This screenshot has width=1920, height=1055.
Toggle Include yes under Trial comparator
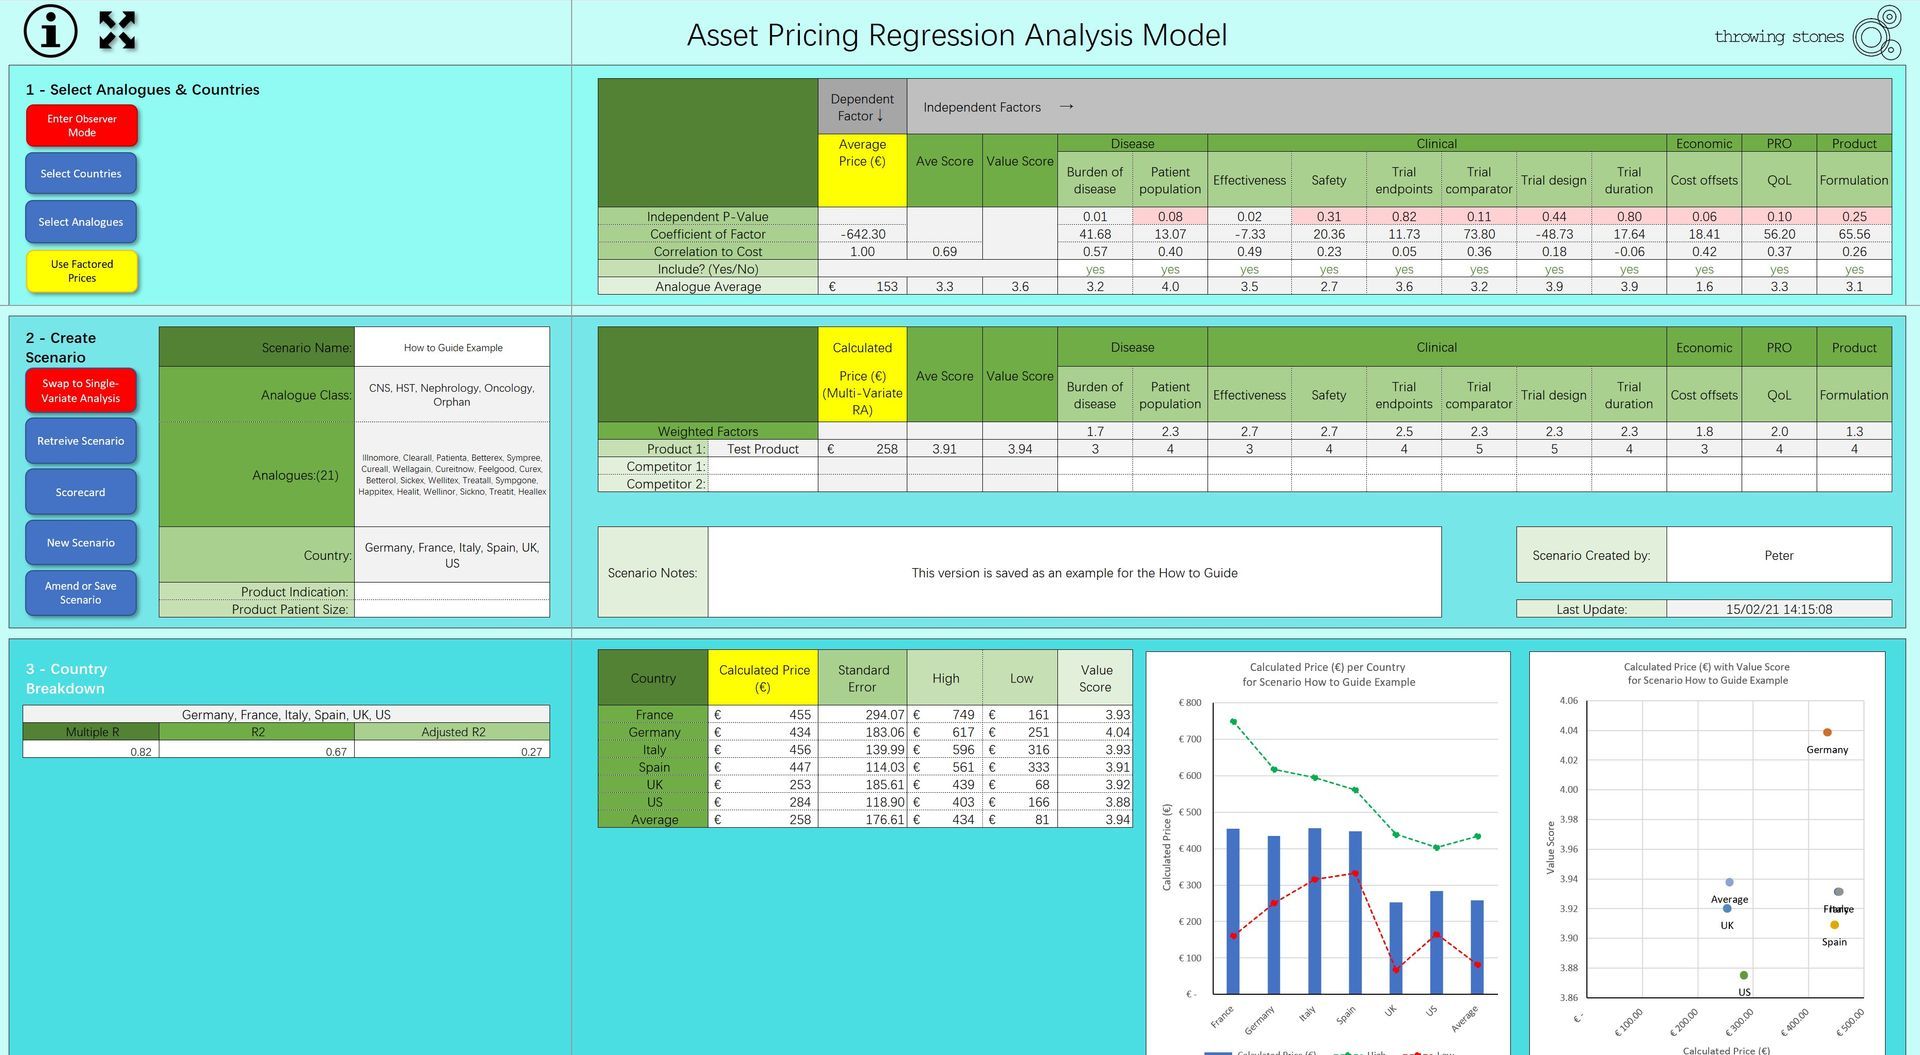(x=1479, y=269)
